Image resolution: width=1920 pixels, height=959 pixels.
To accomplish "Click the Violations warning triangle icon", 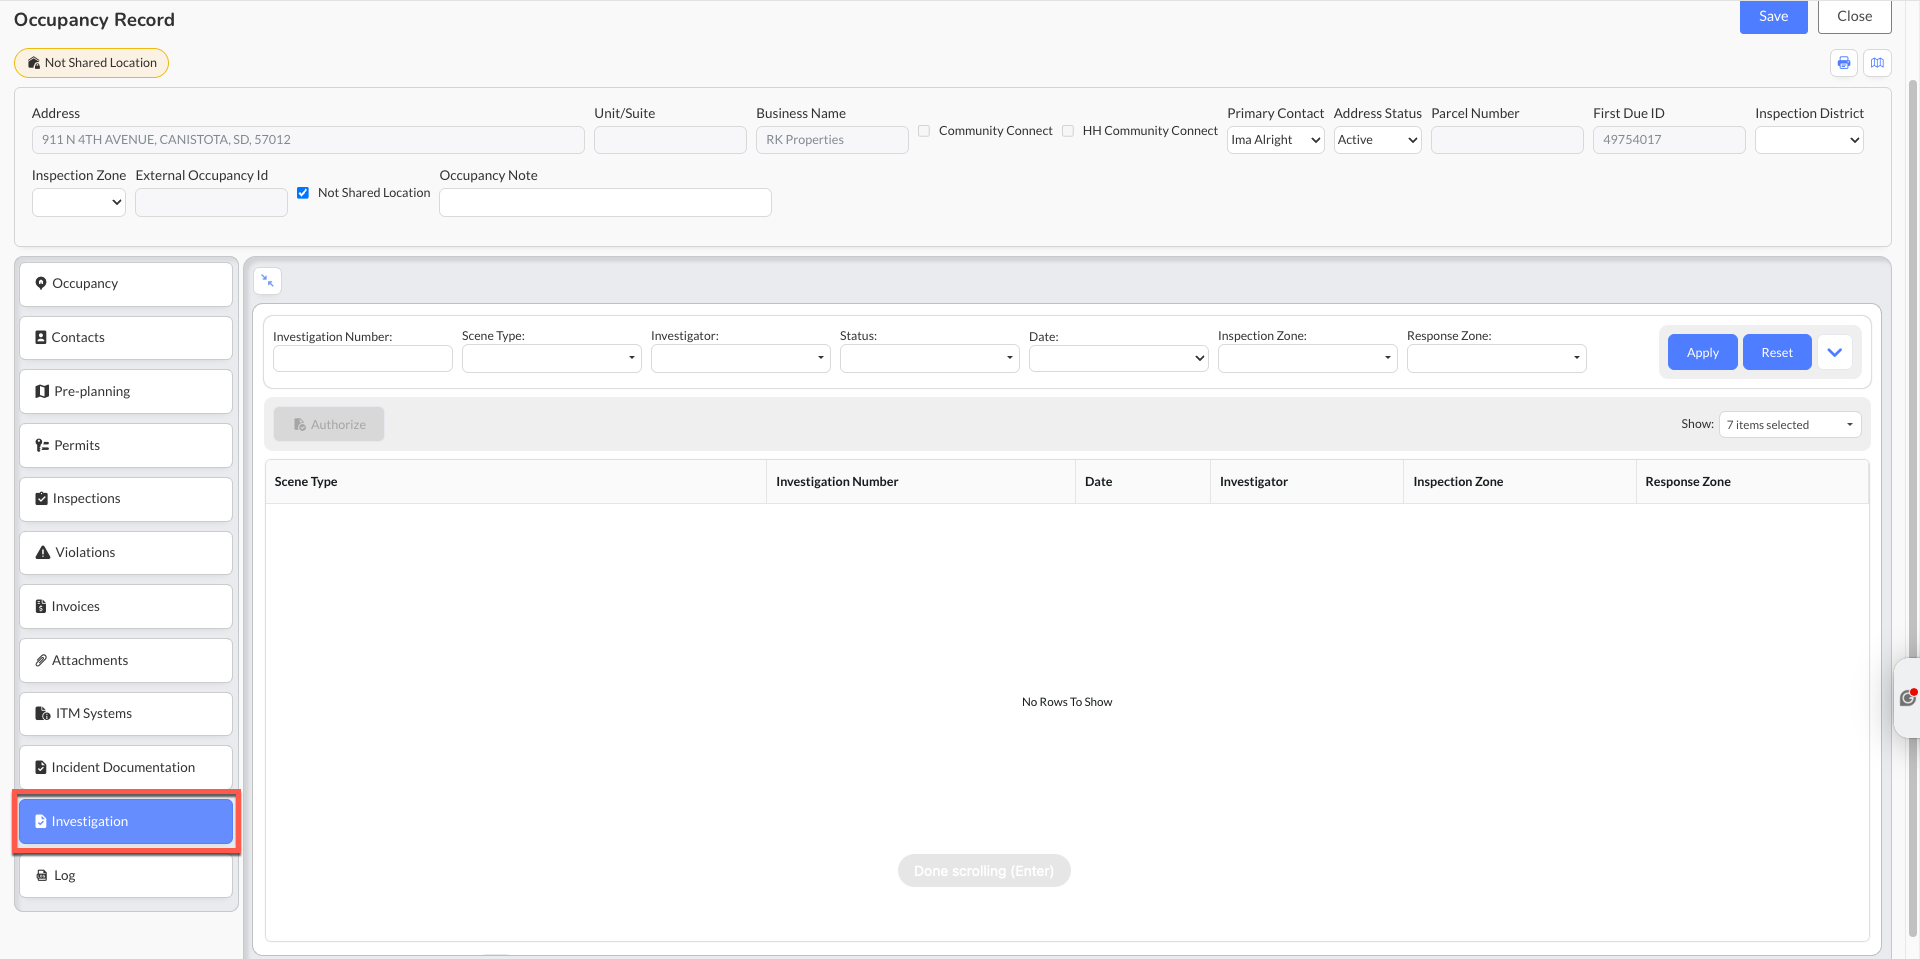I will [43, 552].
